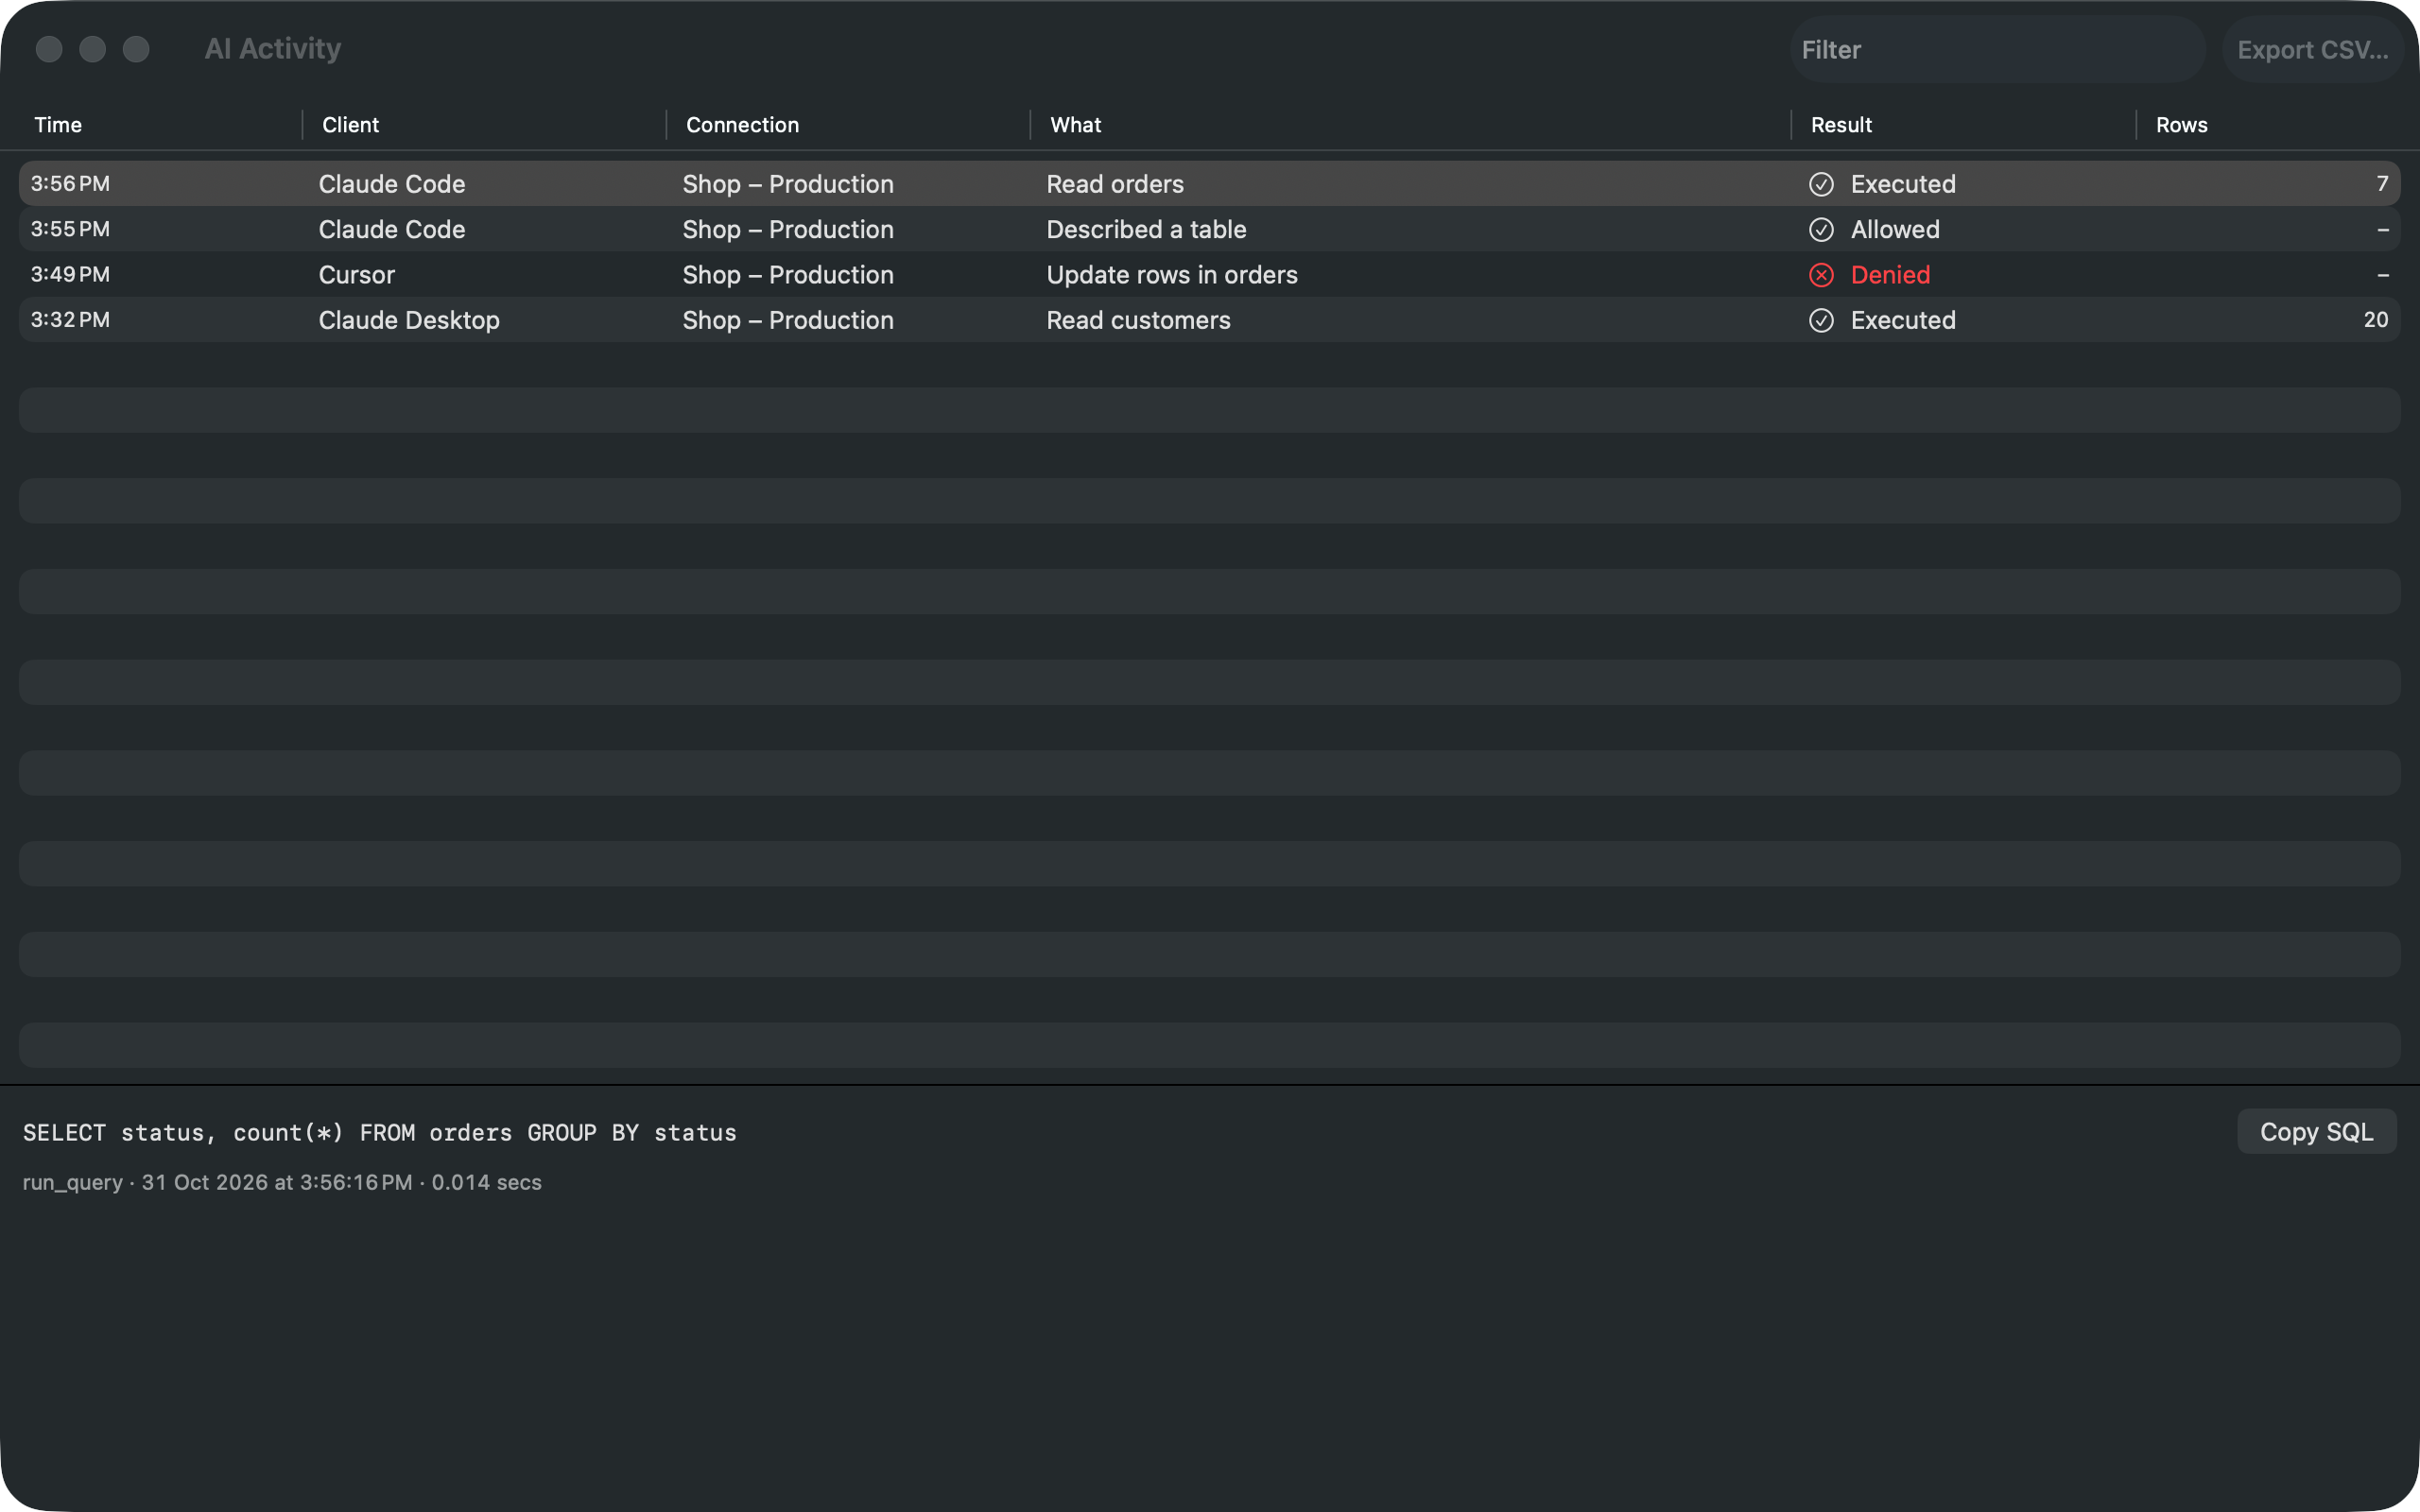Focus the Filter search field
This screenshot has height=1512, width=2420.
click(x=1997, y=49)
